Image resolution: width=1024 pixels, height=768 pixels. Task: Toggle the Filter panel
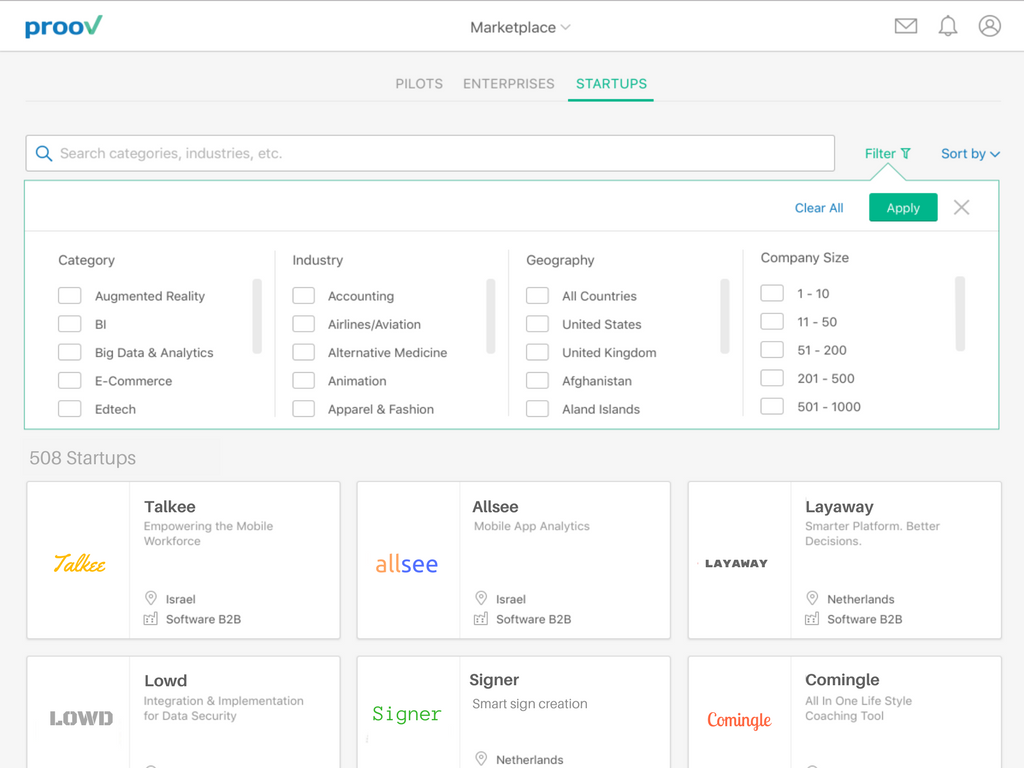887,153
